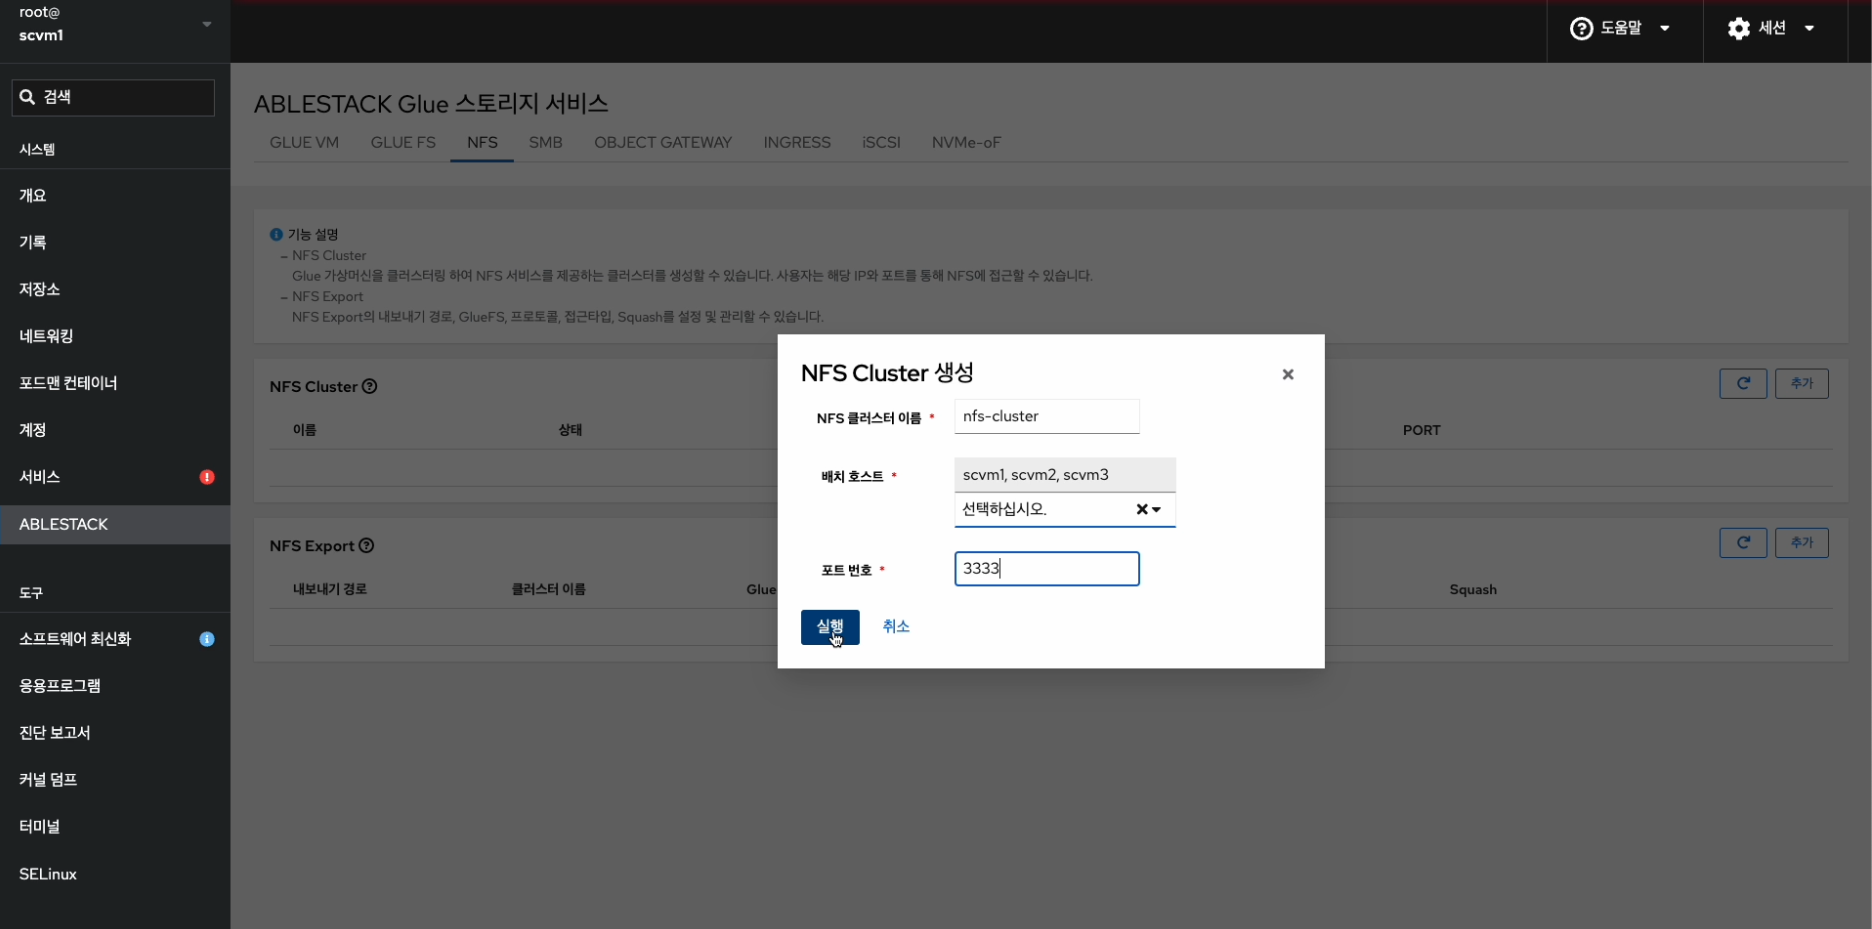
Task: Switch to the SMB tab
Action: click(x=545, y=143)
